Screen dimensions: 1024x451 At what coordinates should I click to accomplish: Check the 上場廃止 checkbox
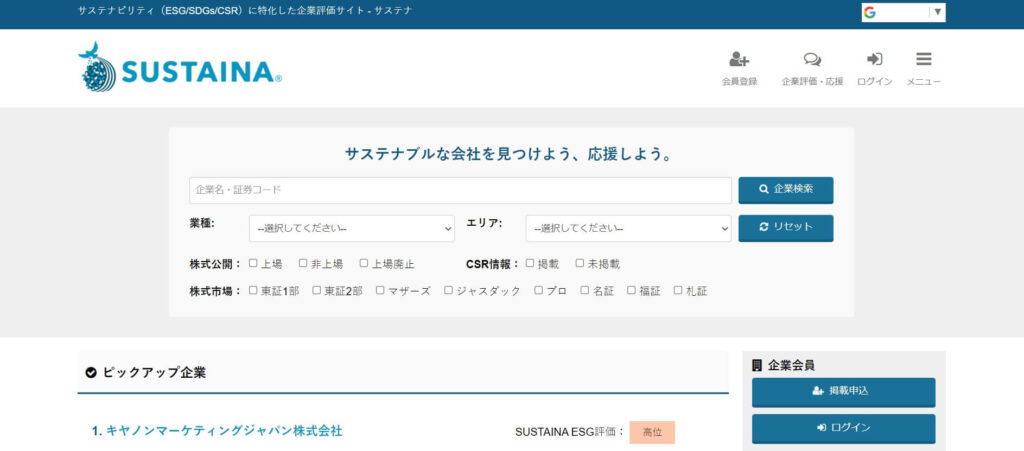click(364, 263)
